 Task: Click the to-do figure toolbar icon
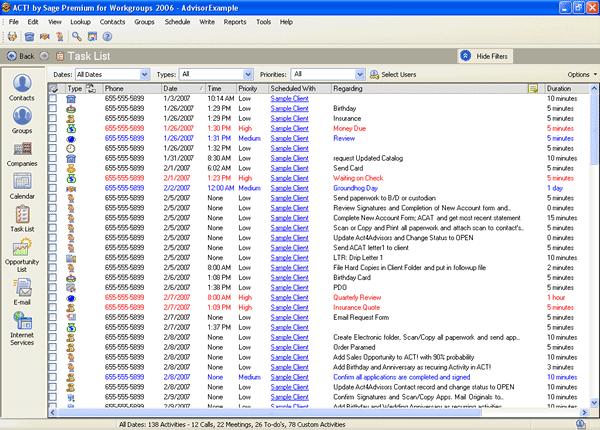[60, 37]
